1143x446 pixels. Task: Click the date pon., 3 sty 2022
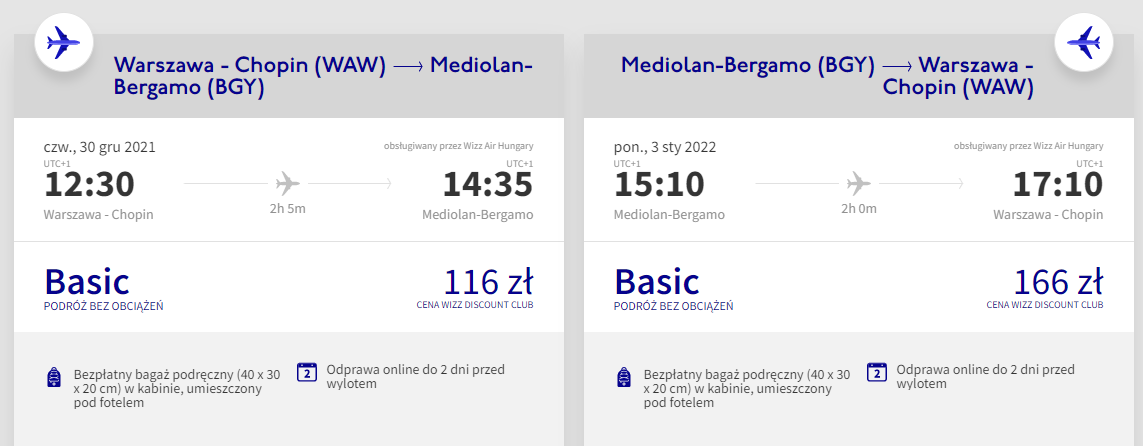tap(665, 147)
